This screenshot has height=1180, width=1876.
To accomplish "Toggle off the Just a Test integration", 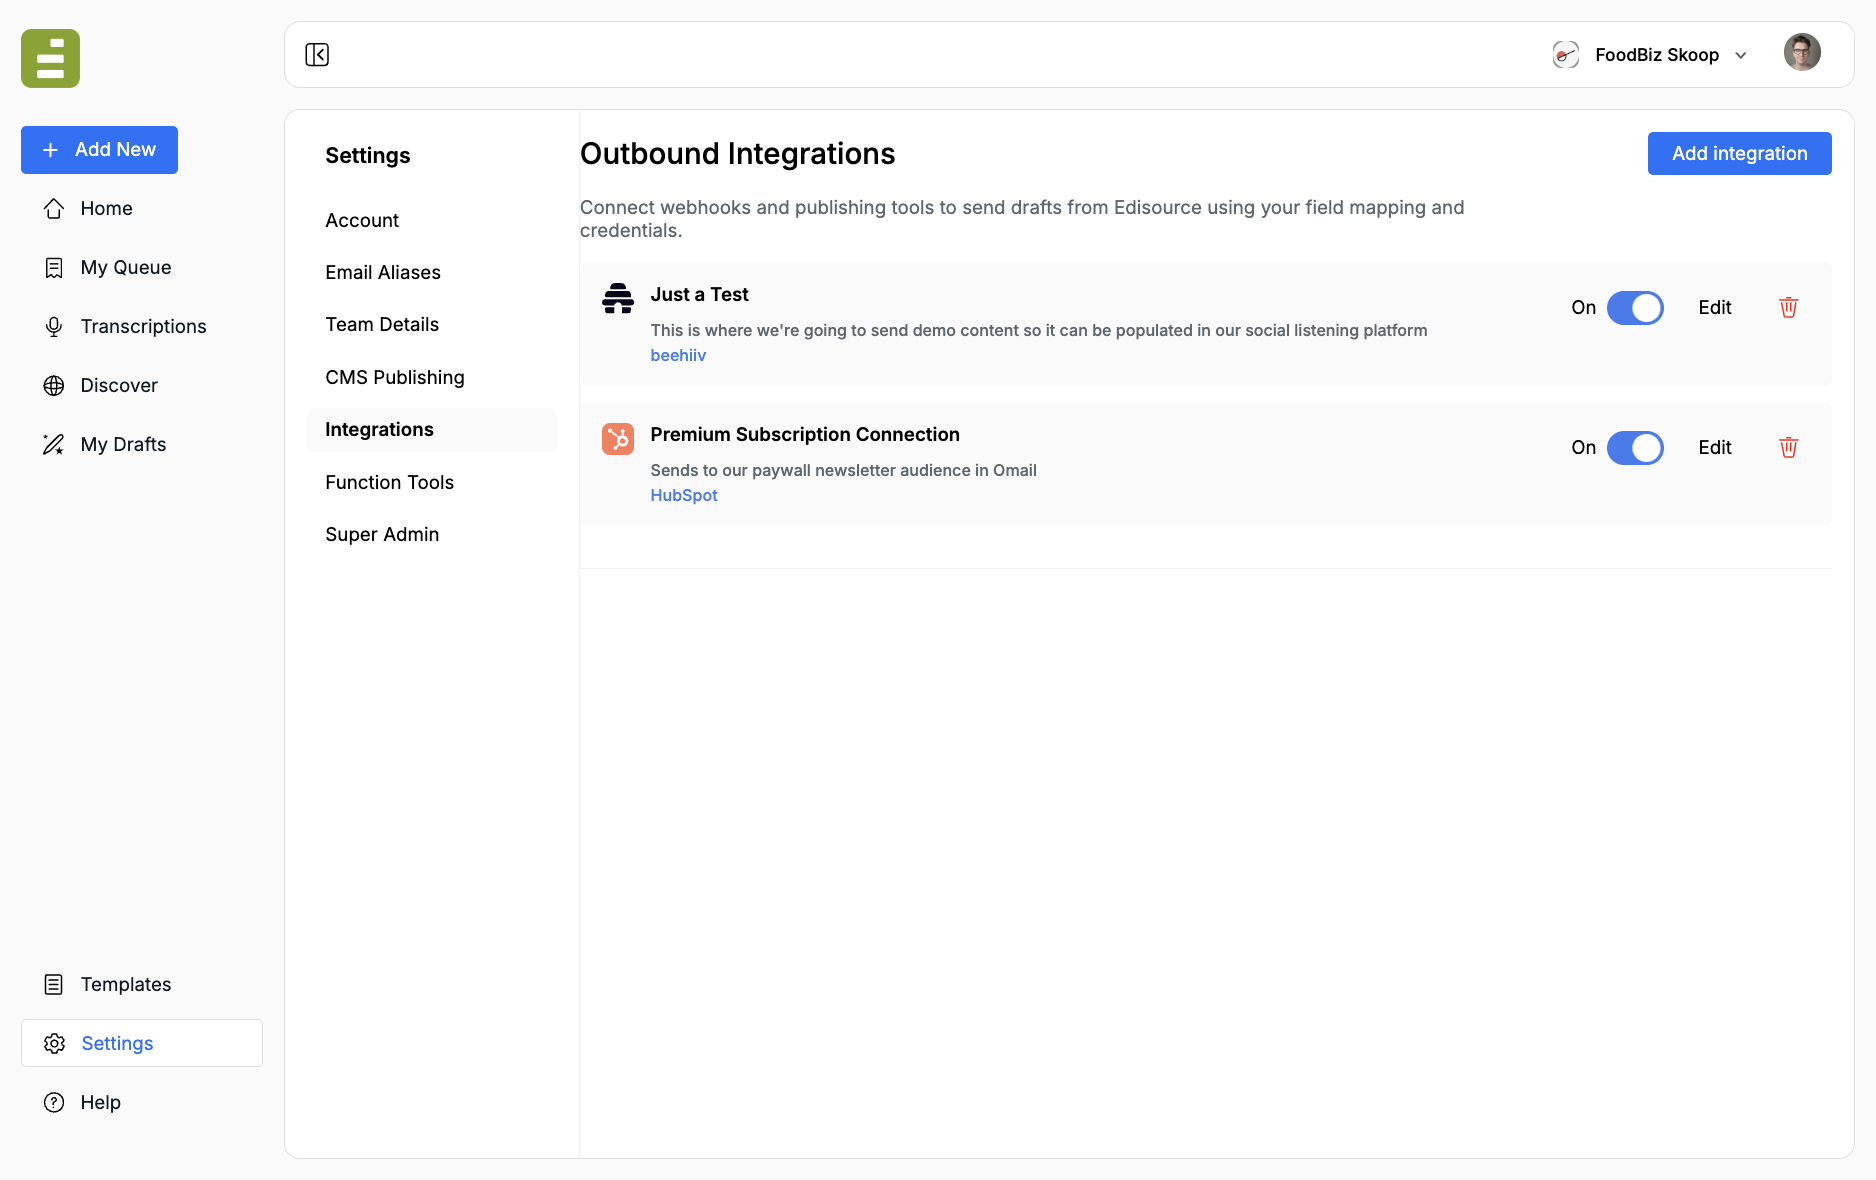I will click(1635, 307).
